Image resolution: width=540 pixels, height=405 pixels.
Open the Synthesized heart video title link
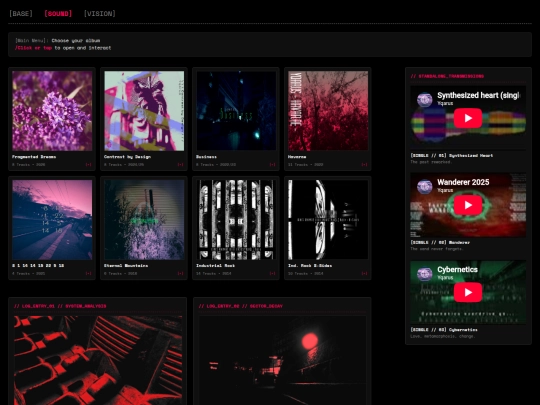[x=478, y=95]
